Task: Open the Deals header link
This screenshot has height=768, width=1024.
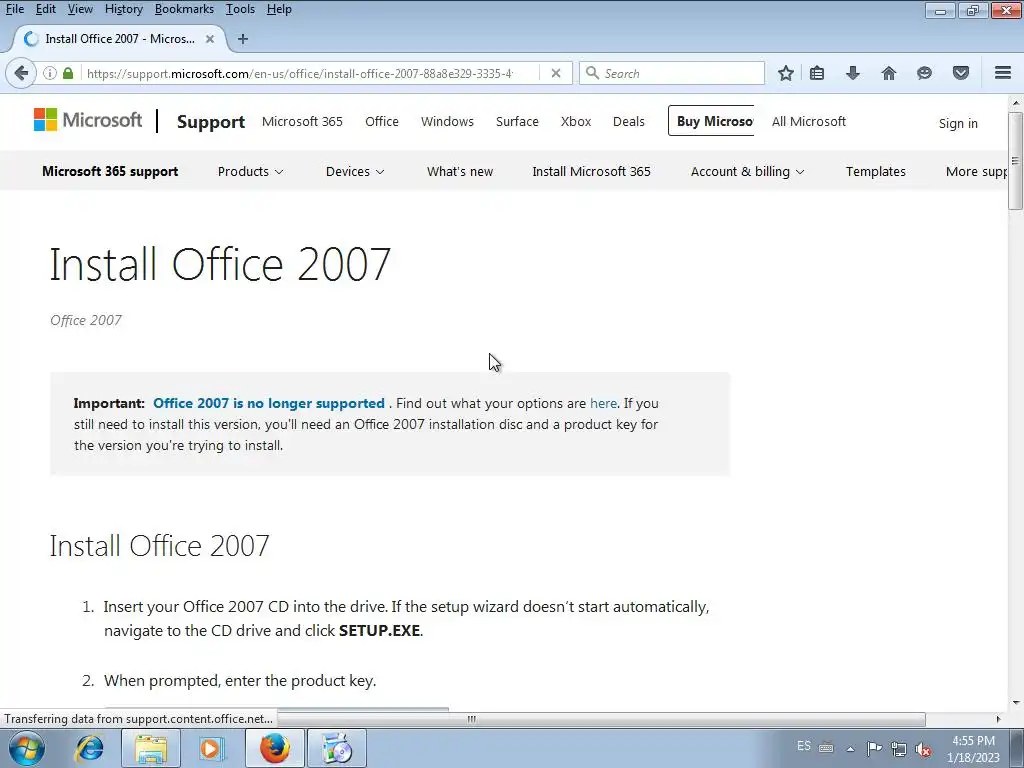Action: click(x=628, y=121)
